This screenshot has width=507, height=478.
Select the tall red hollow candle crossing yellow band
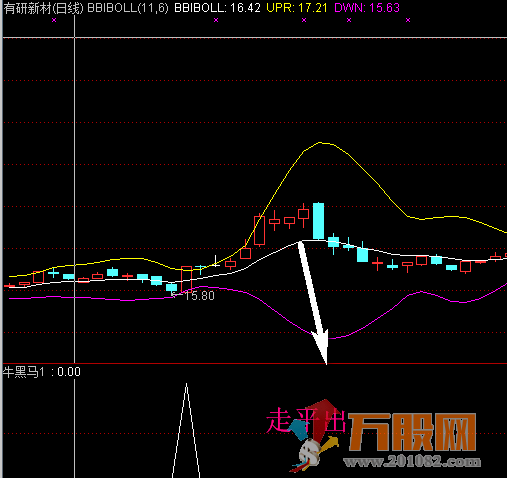point(259,230)
